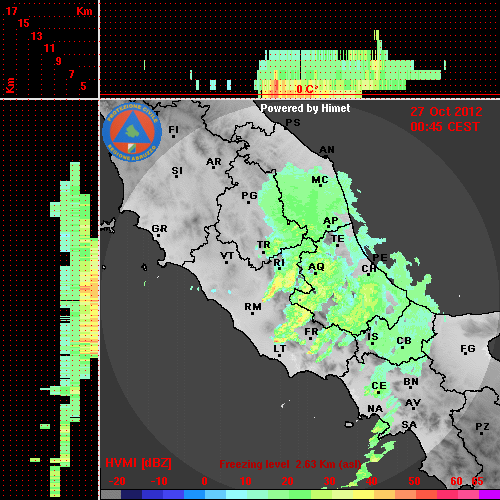Click the yellow segment of the dBZ color bar

click(x=363, y=495)
